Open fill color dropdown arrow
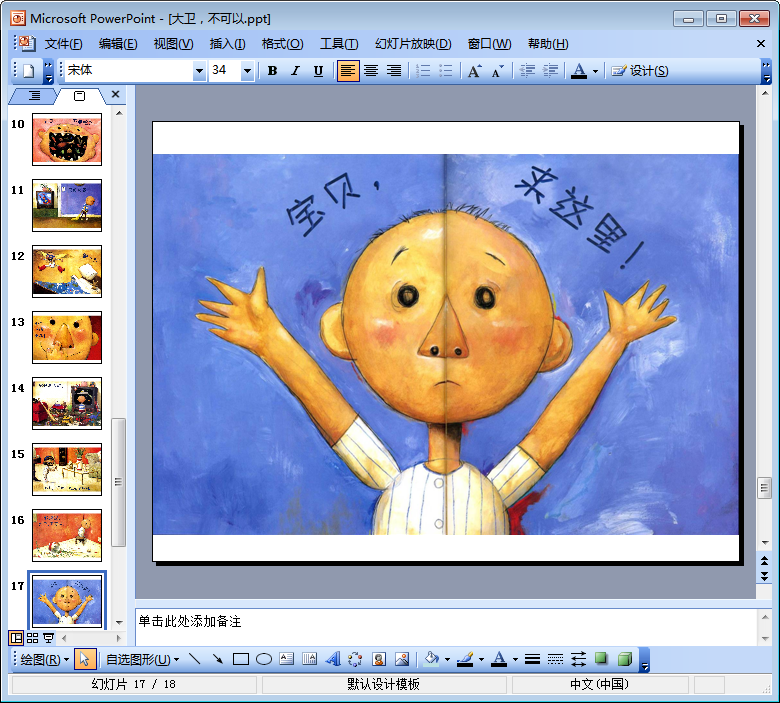780x703 pixels. coord(447,660)
